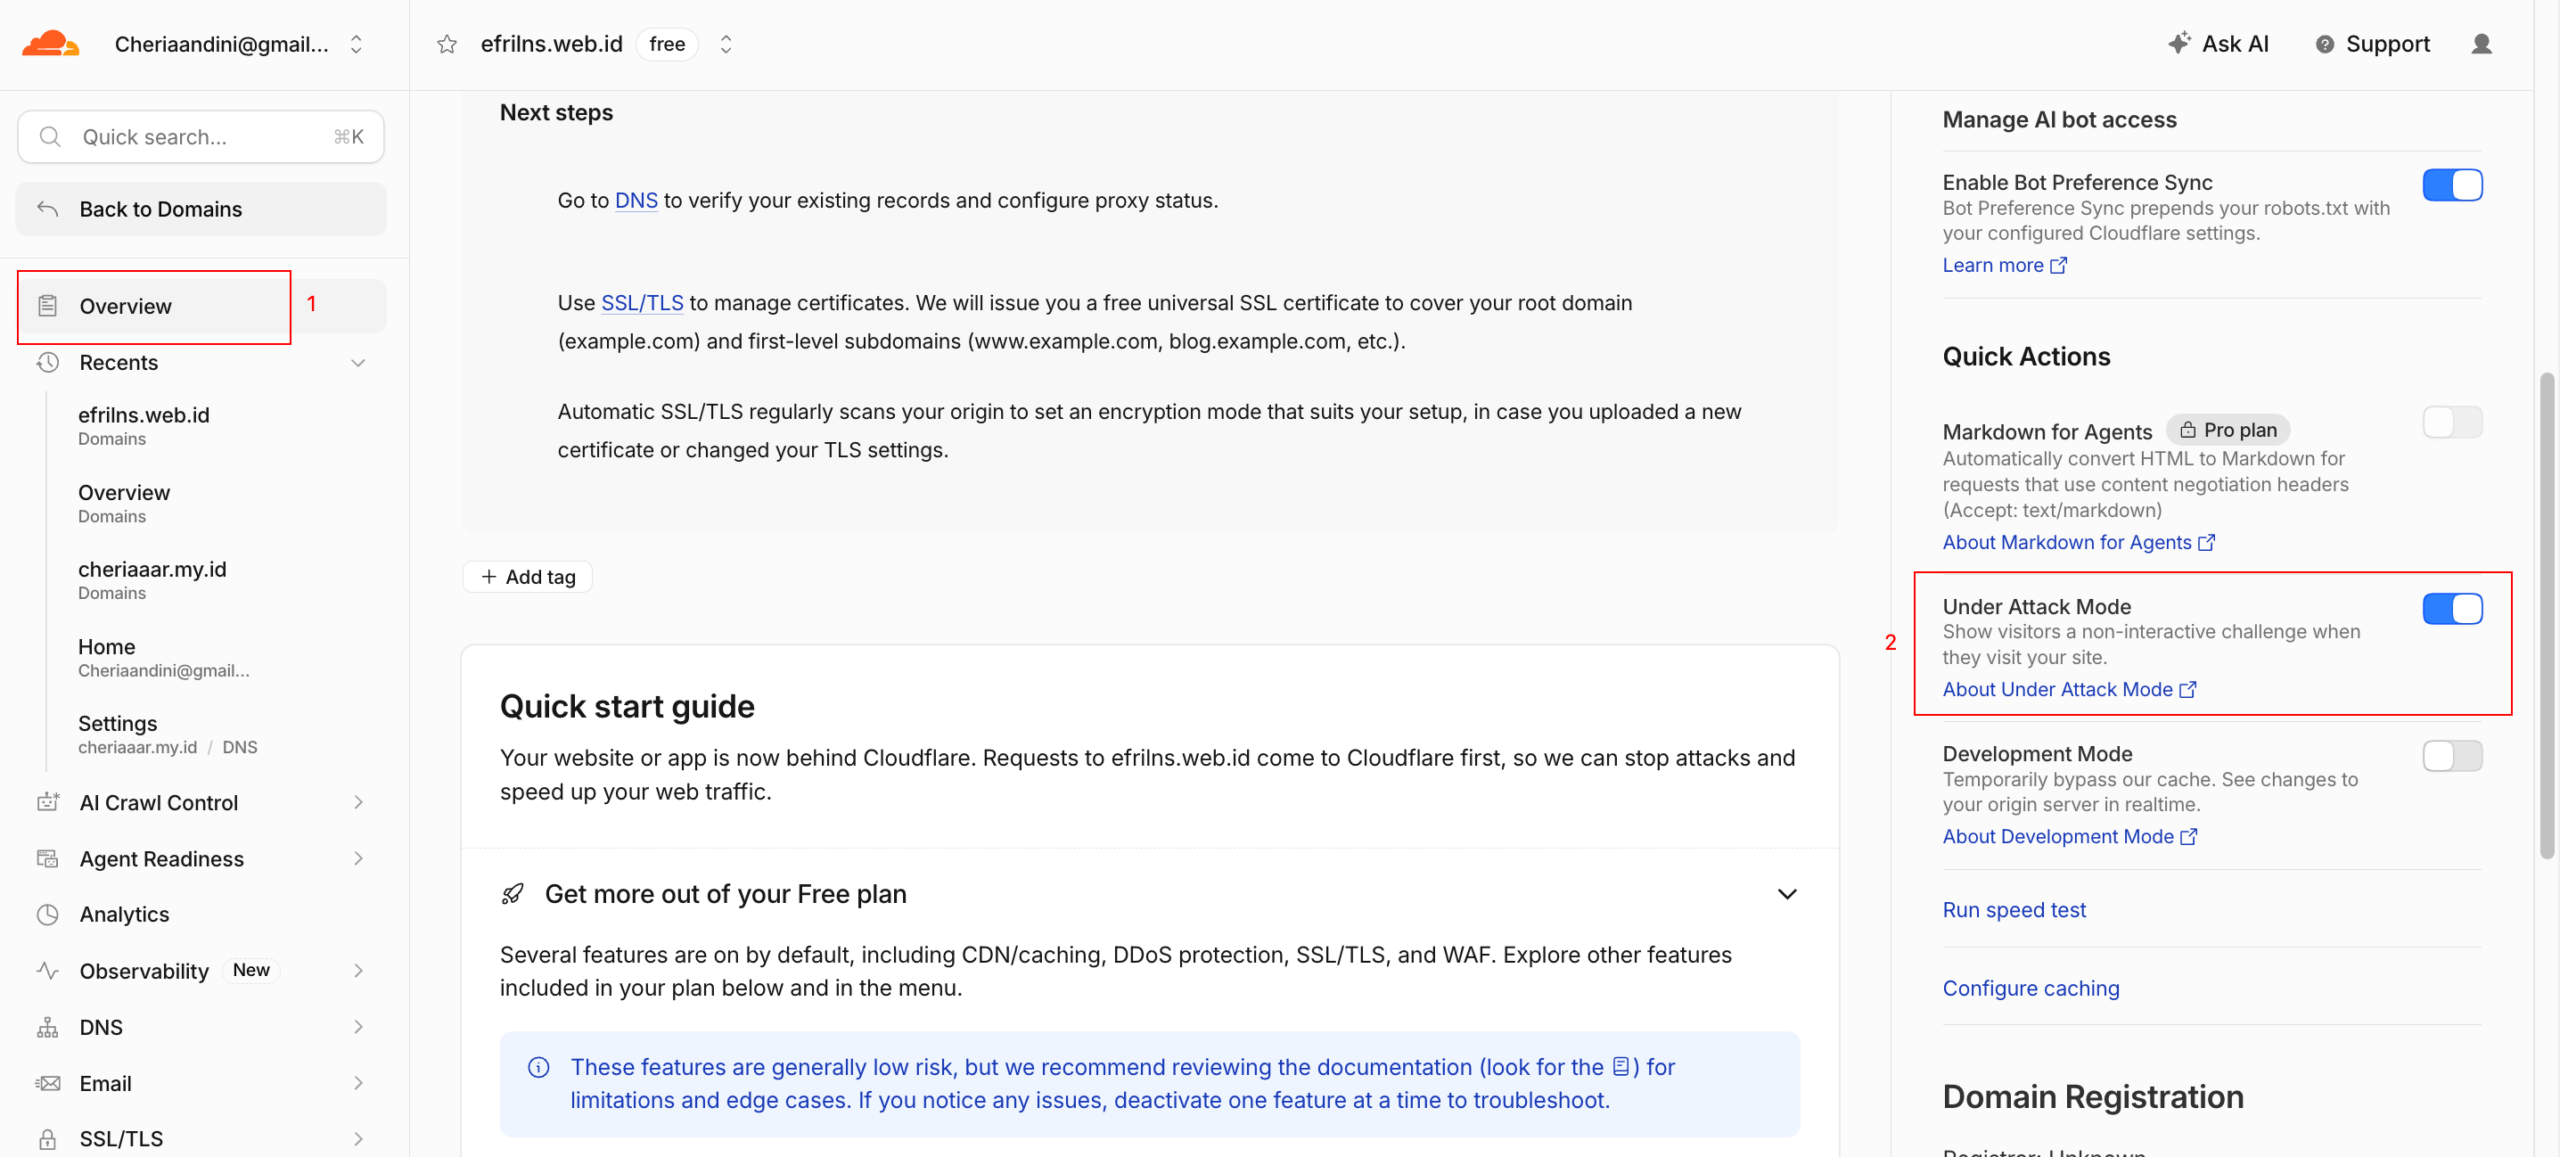2560x1157 pixels.
Task: Collapse Get more out of Free plan
Action: (1787, 894)
